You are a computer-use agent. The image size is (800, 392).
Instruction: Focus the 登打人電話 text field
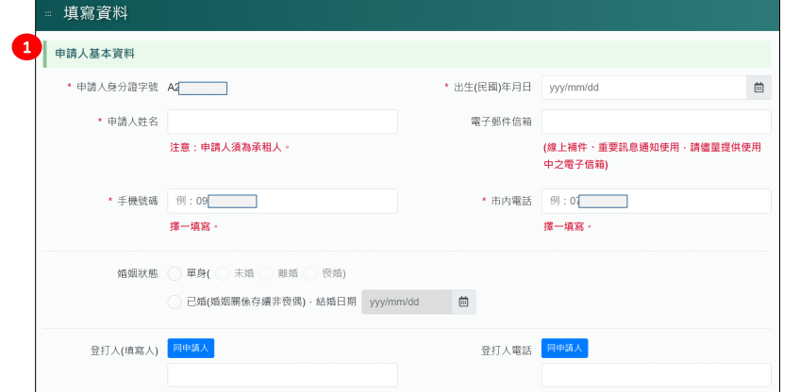(x=656, y=375)
